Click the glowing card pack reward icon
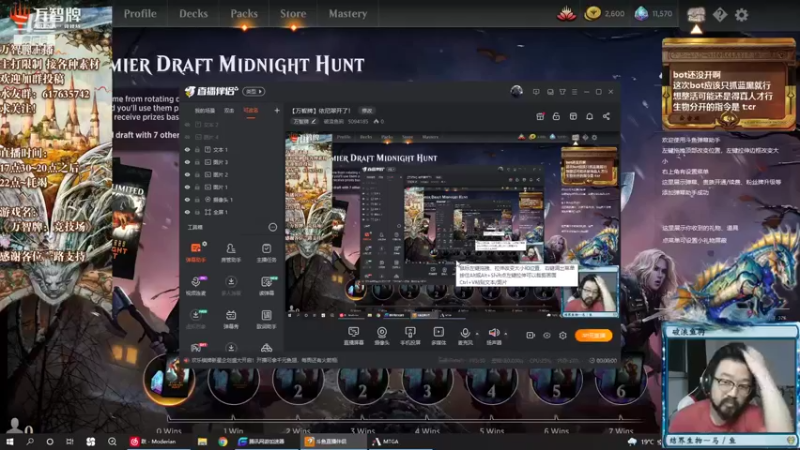Viewport: 800px width, 450px height. point(168,378)
